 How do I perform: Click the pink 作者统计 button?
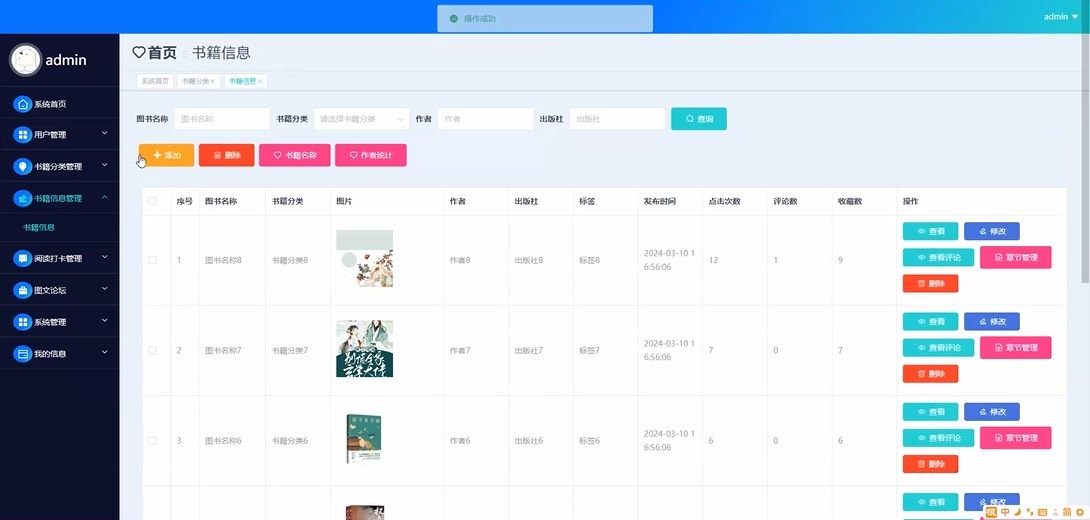(x=371, y=155)
